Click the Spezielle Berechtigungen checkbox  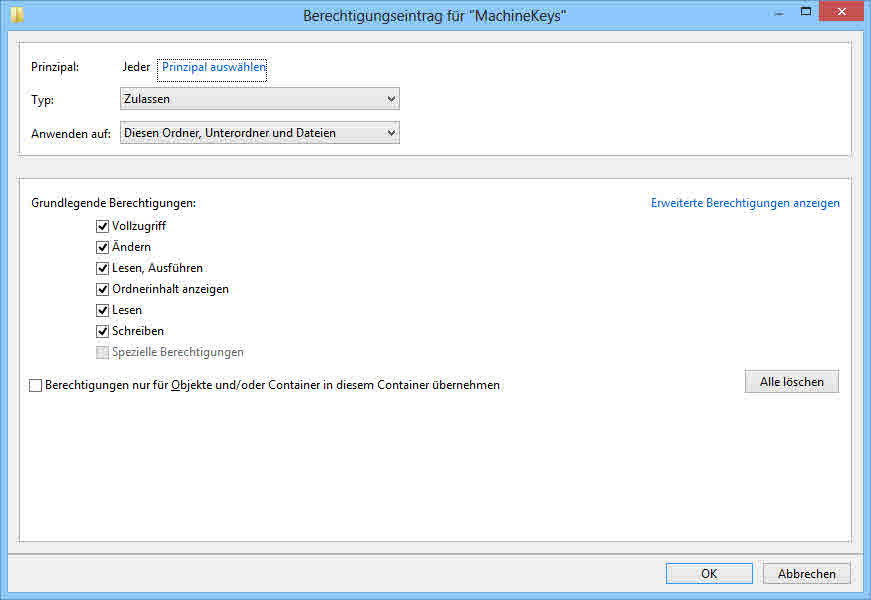(x=102, y=352)
